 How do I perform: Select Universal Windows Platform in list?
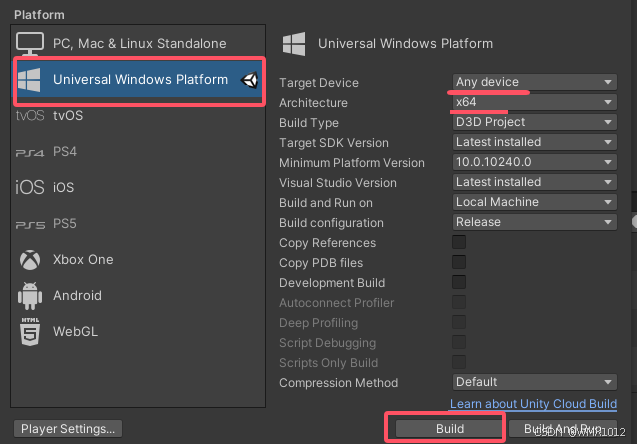click(x=138, y=80)
